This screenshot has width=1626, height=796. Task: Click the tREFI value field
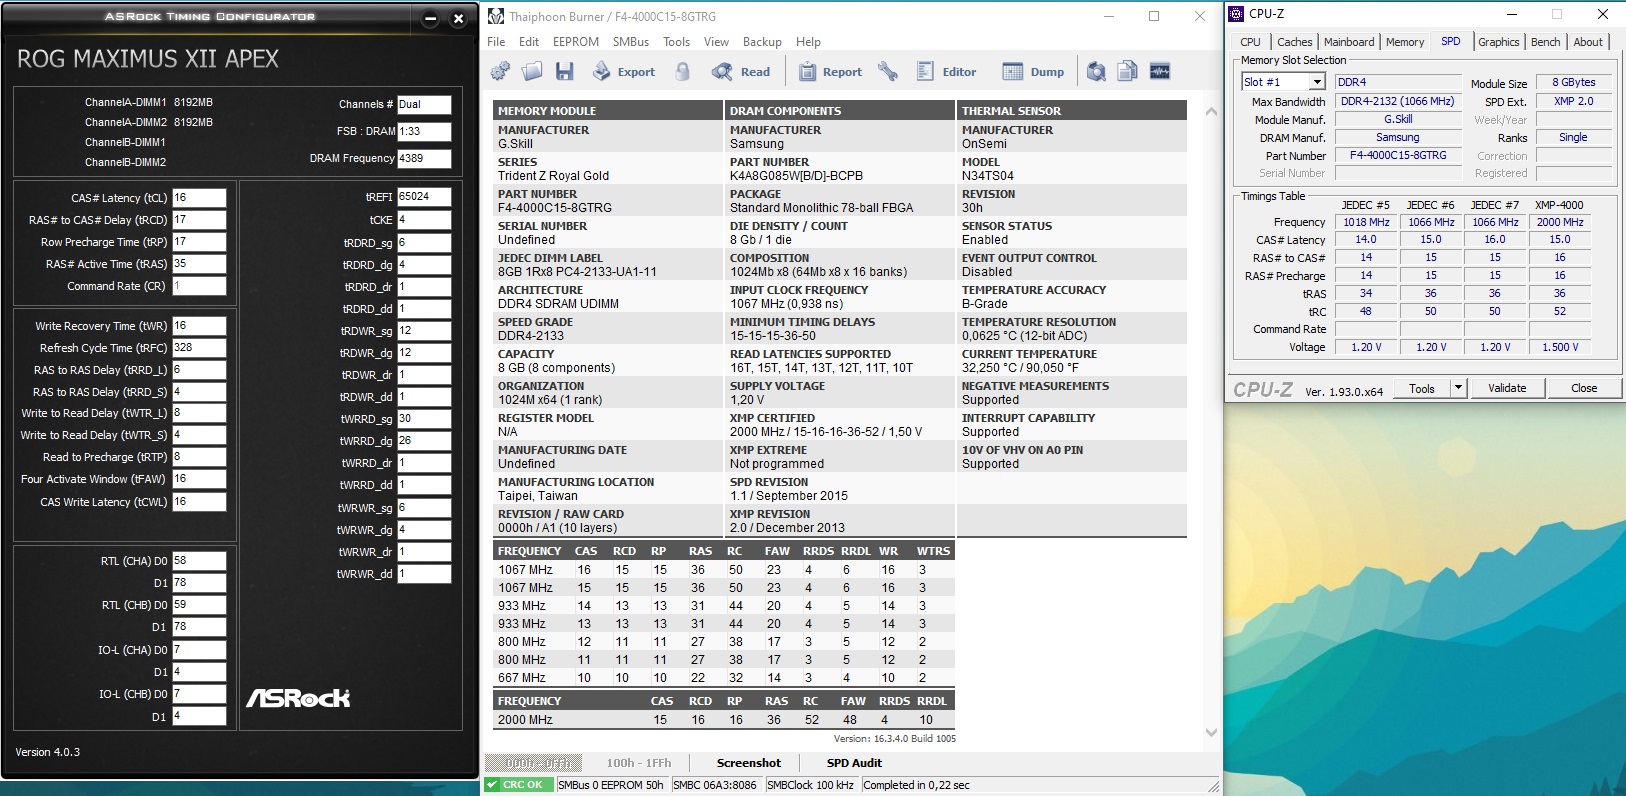pyautogui.click(x=424, y=197)
